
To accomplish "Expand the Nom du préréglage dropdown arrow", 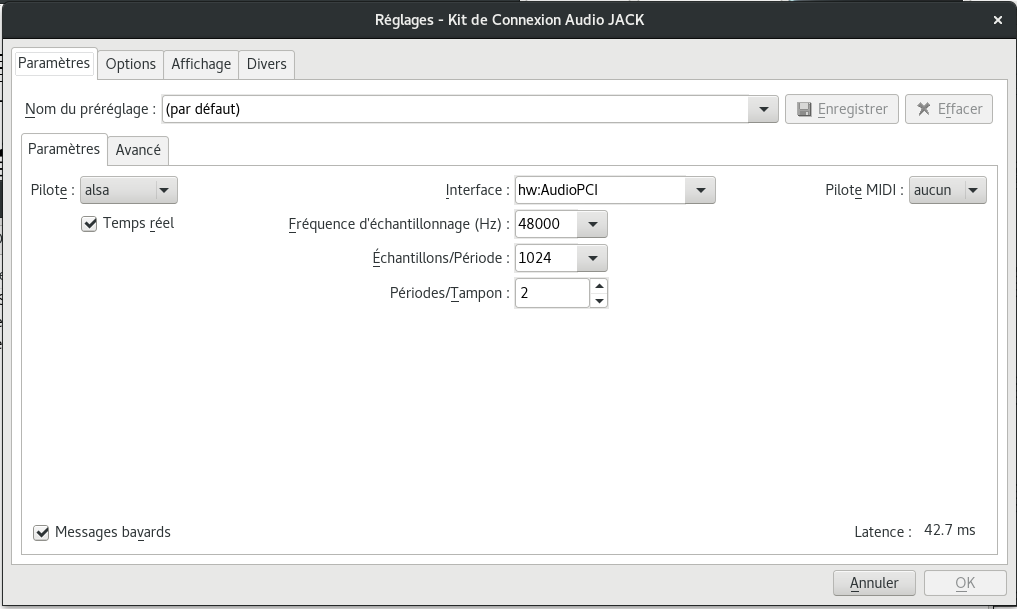I will pyautogui.click(x=763, y=109).
